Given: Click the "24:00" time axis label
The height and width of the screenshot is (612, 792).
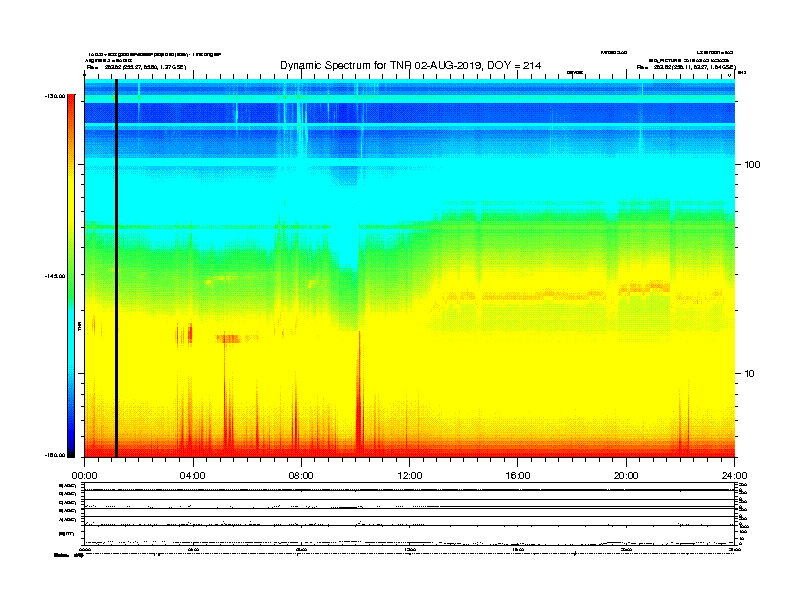Looking at the screenshot, I should coord(734,476).
